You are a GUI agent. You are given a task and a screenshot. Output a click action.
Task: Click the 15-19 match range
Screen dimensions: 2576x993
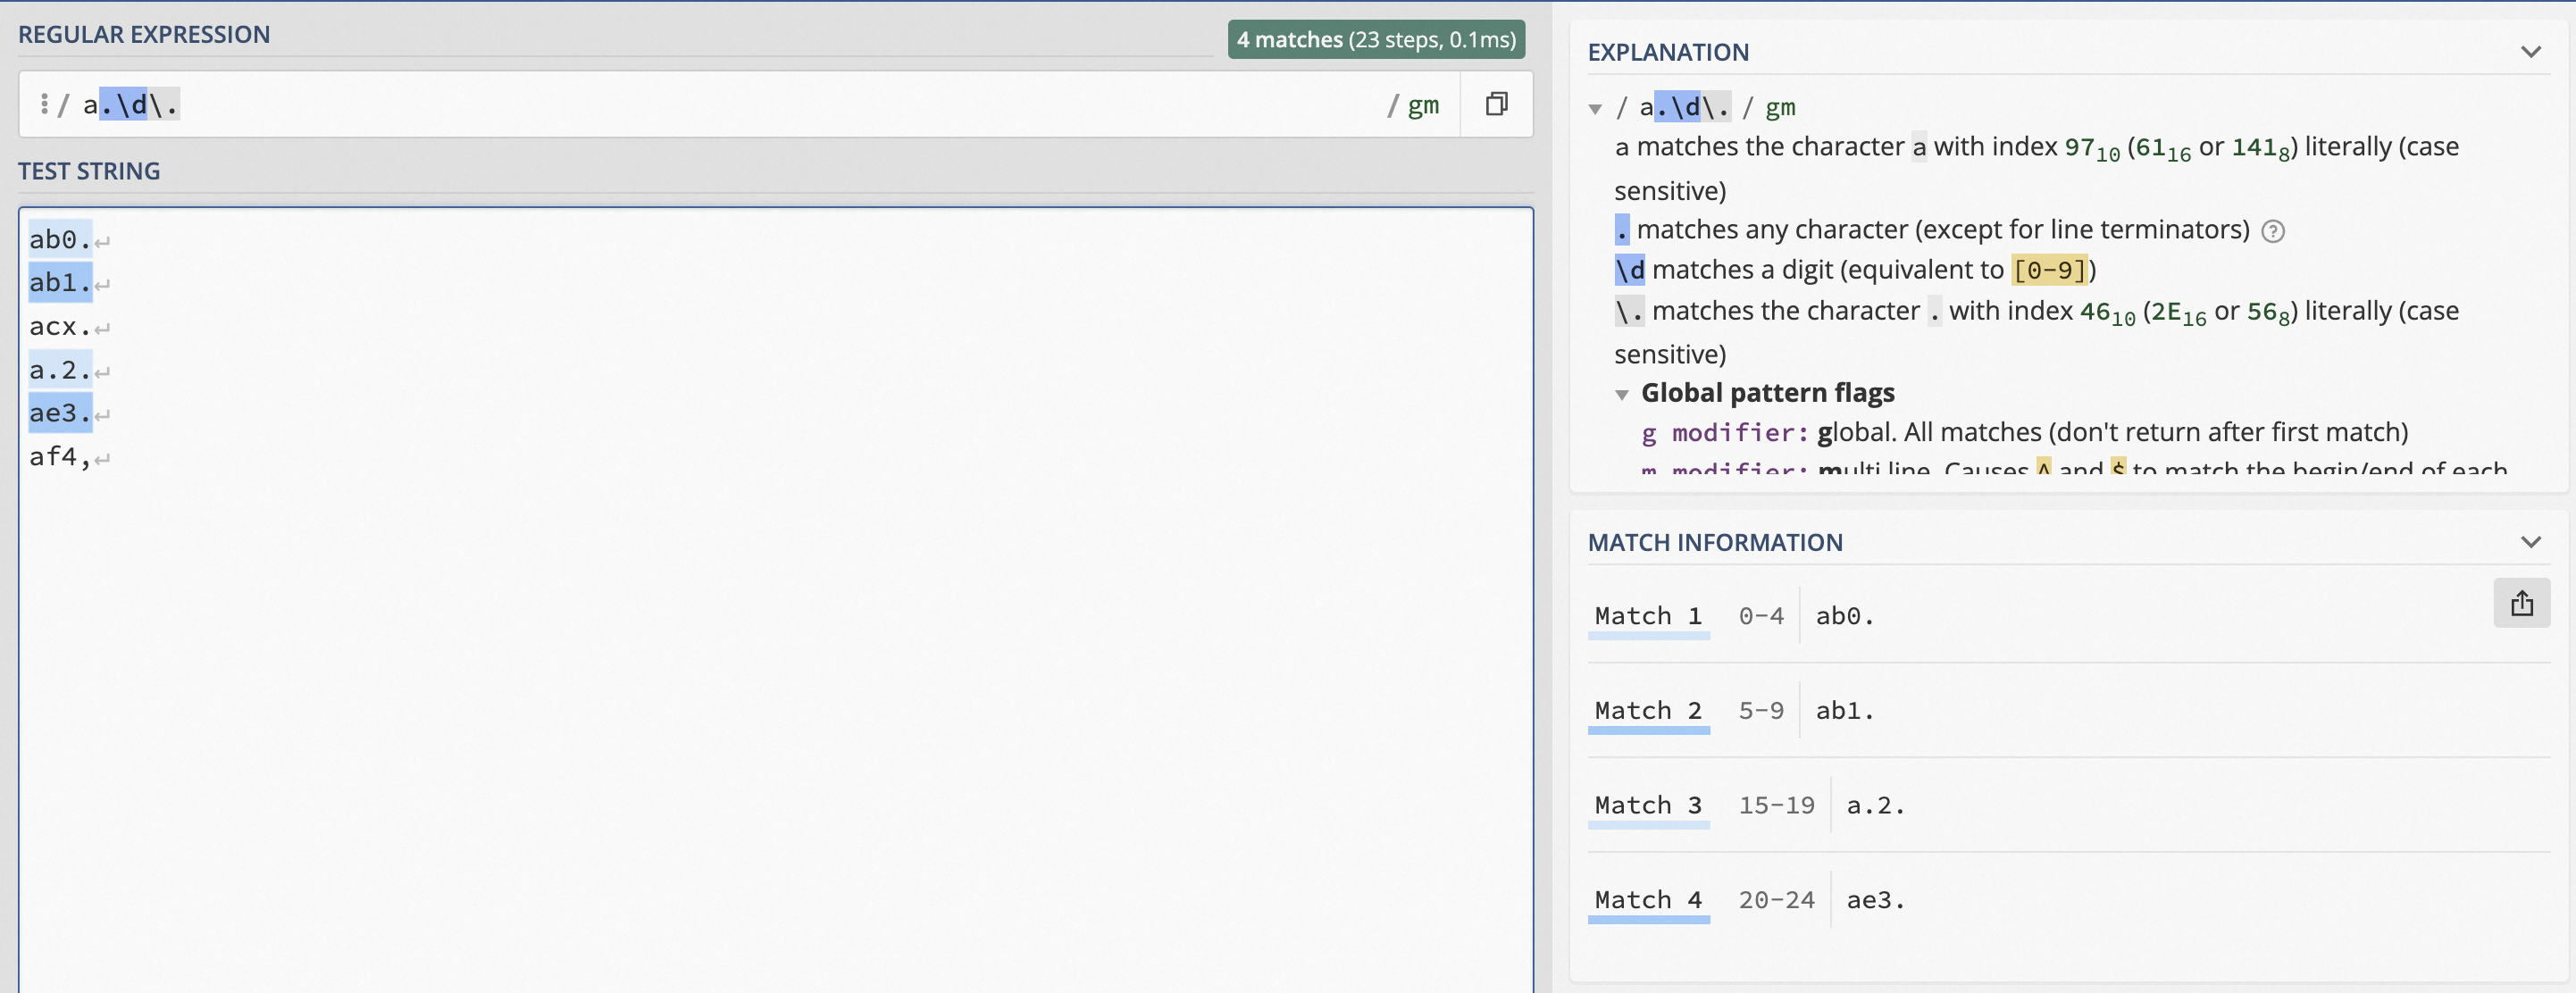pos(1776,806)
